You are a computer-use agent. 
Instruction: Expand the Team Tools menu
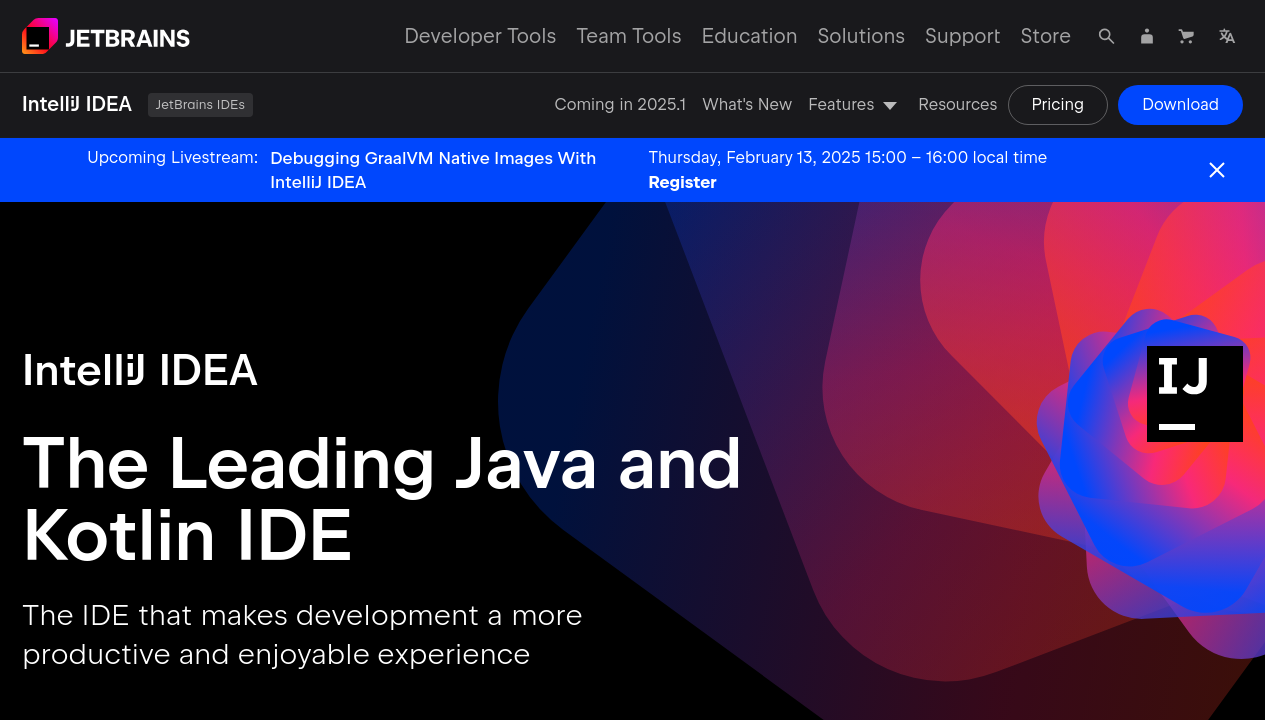pos(628,36)
